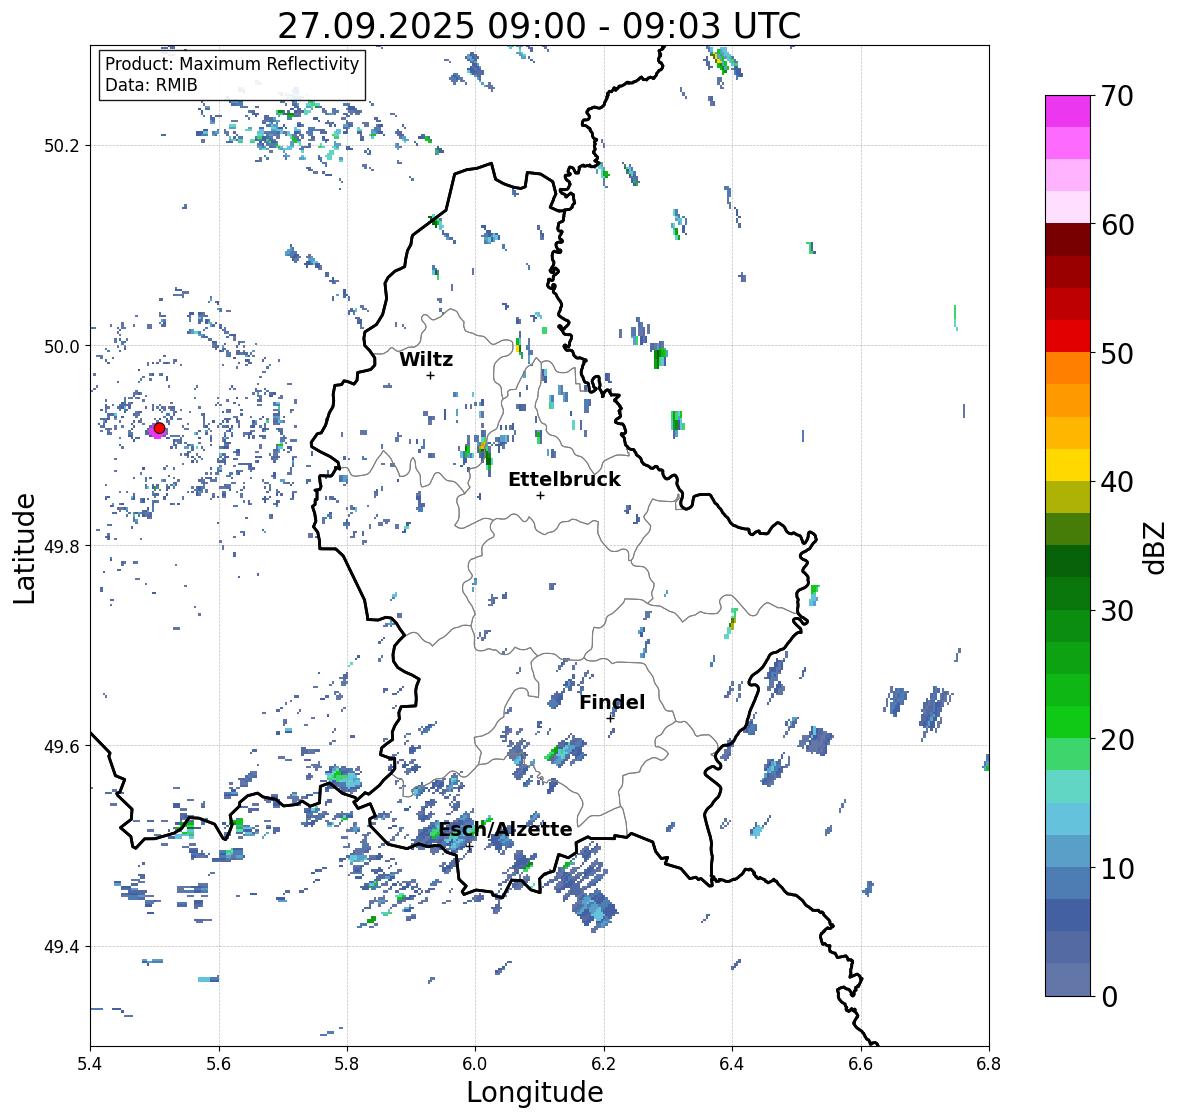Viewport: 1179px width, 1117px height.
Task: Click the colorbar tick value 10
Action: click(1117, 868)
